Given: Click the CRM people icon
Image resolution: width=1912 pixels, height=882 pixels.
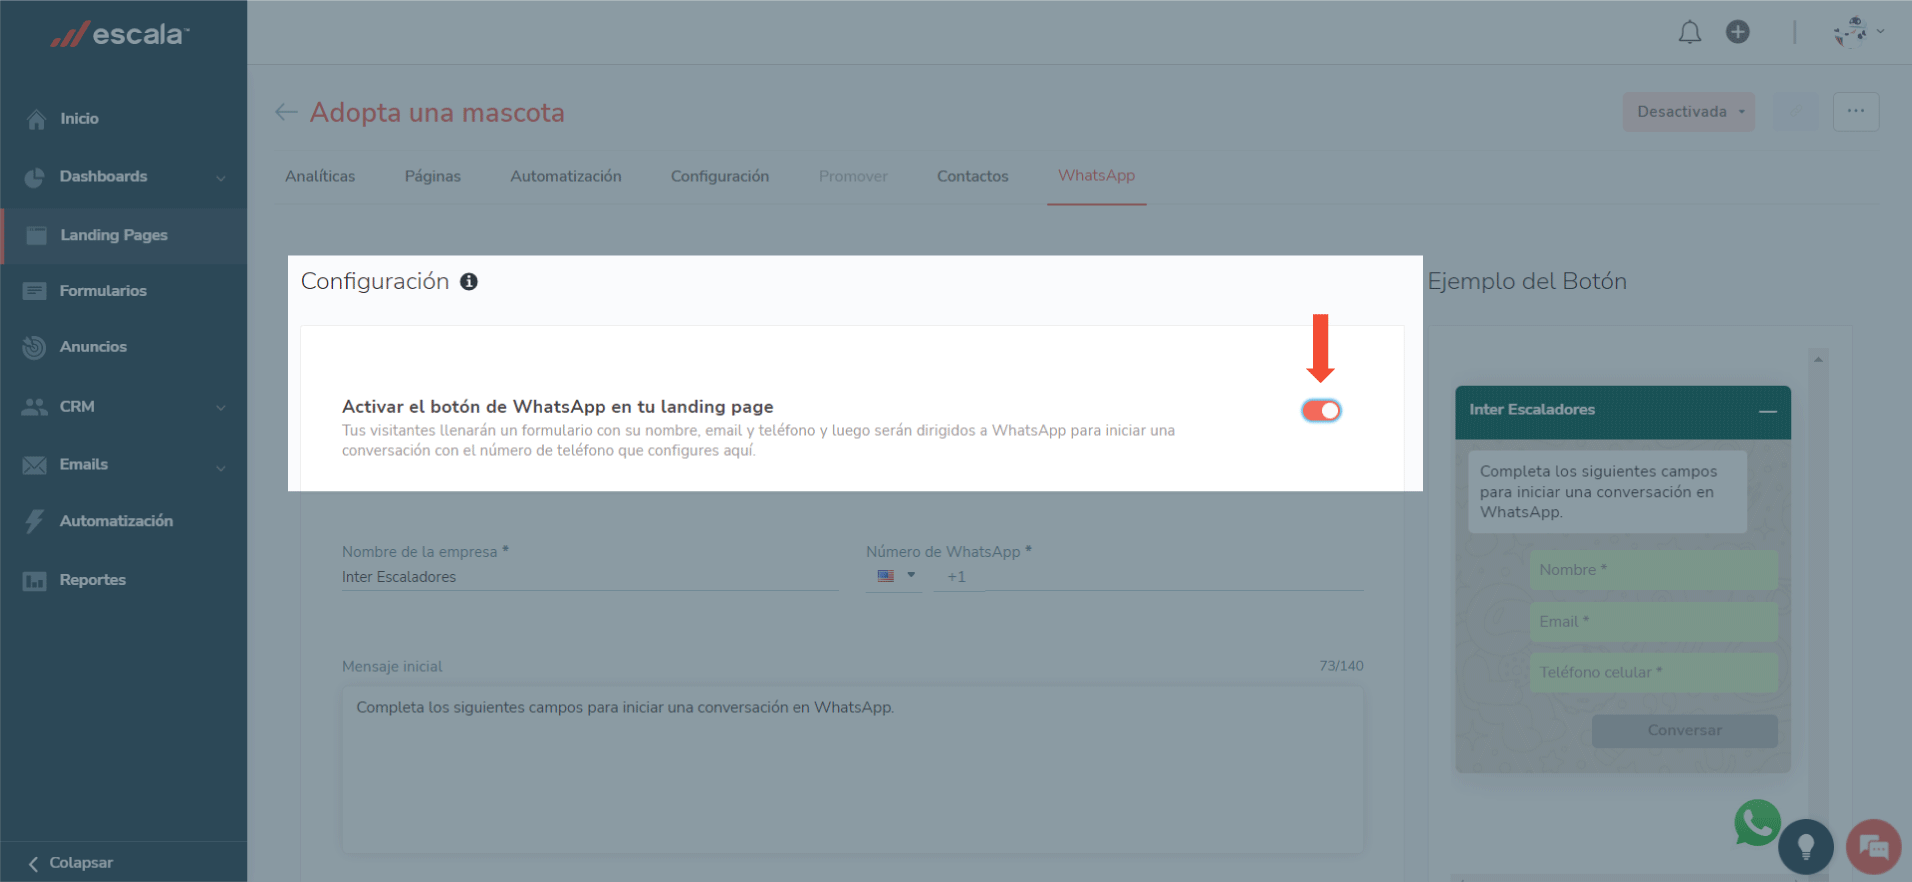Looking at the screenshot, I should click(x=35, y=407).
